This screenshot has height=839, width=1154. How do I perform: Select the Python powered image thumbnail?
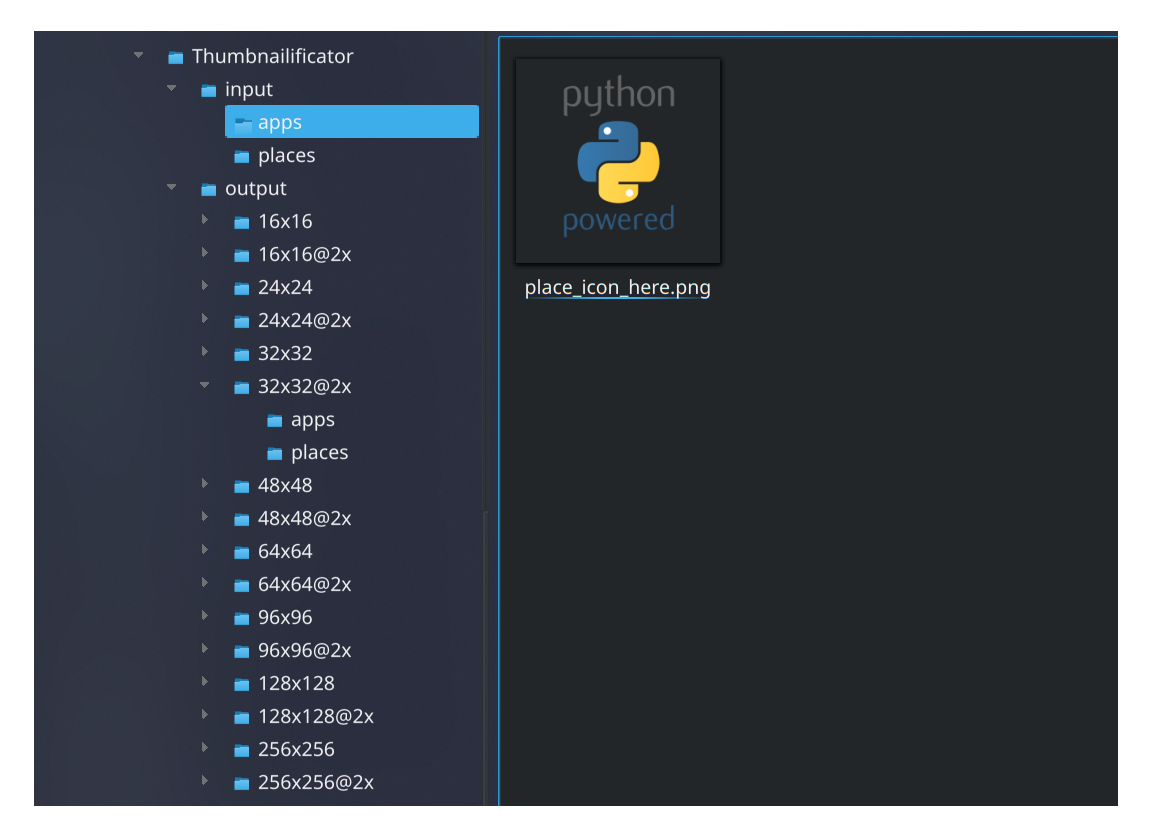coord(618,160)
